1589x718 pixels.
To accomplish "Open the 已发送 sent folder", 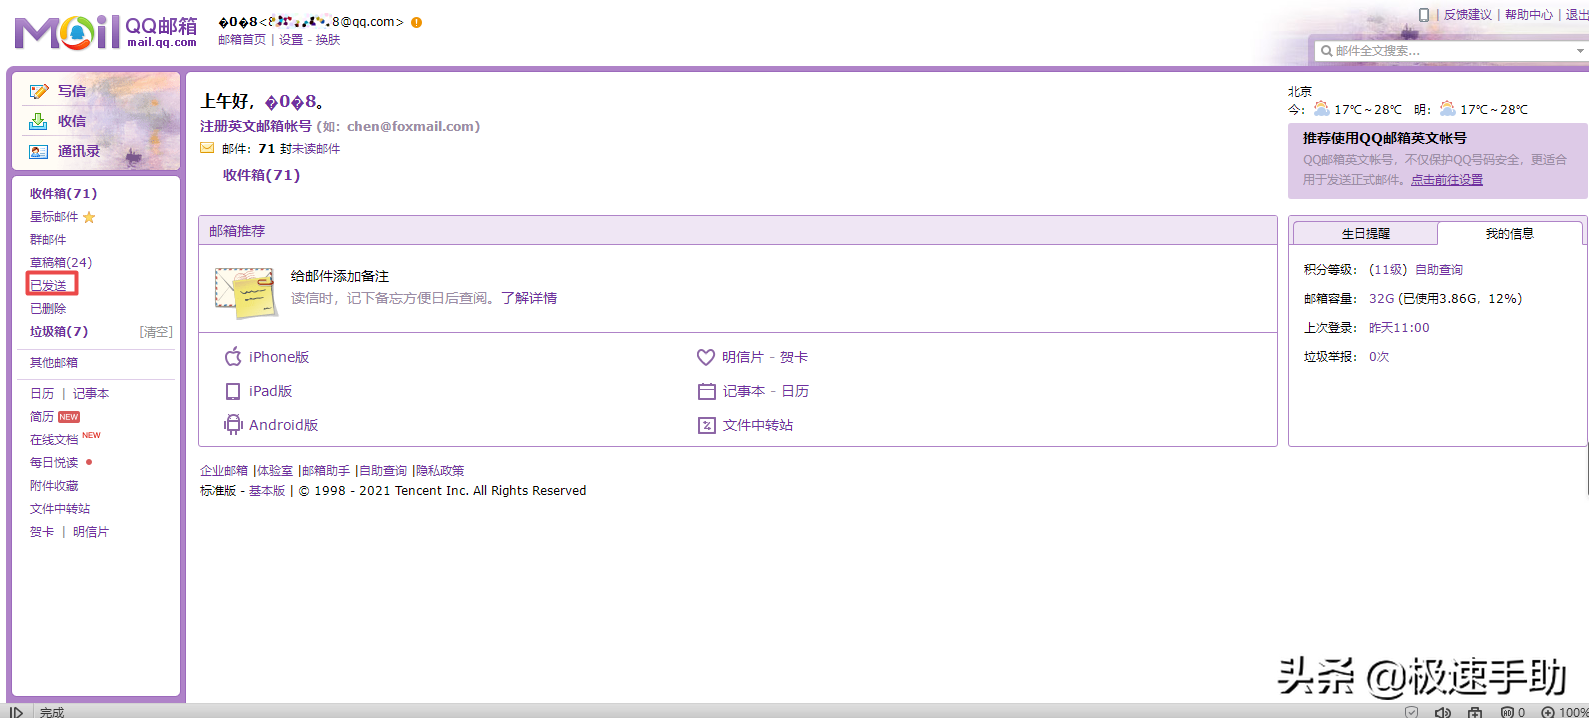I will coord(48,285).
